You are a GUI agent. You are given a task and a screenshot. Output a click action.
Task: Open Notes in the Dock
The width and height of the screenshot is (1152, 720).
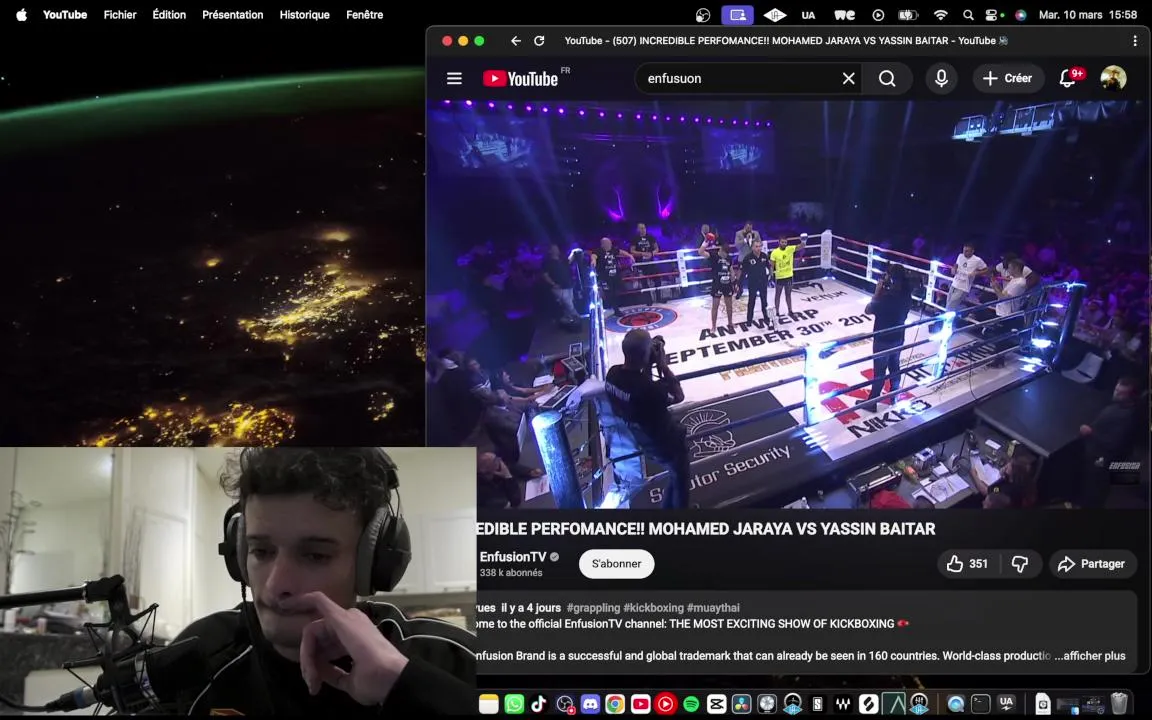[x=489, y=704]
